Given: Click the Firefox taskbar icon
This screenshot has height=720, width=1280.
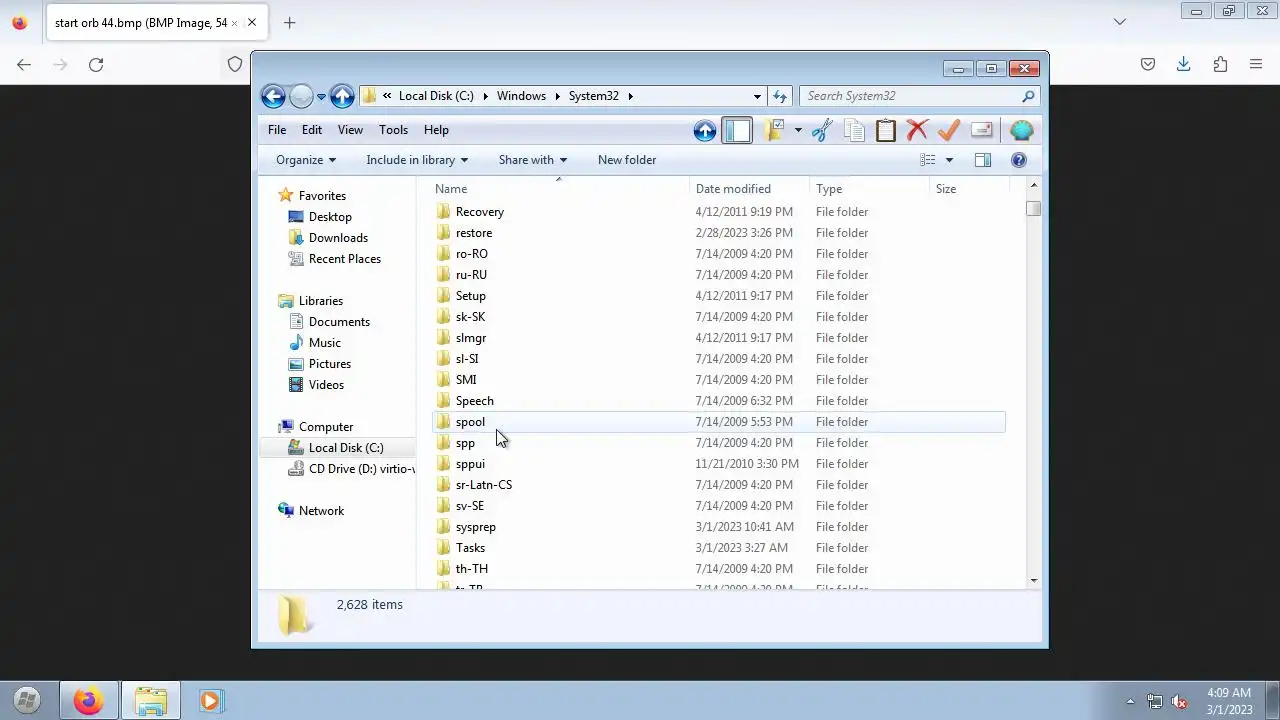Looking at the screenshot, I should tap(88, 701).
